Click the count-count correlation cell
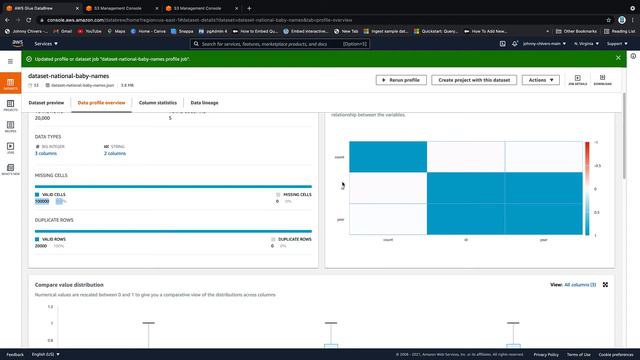640x360 pixels. (x=388, y=157)
